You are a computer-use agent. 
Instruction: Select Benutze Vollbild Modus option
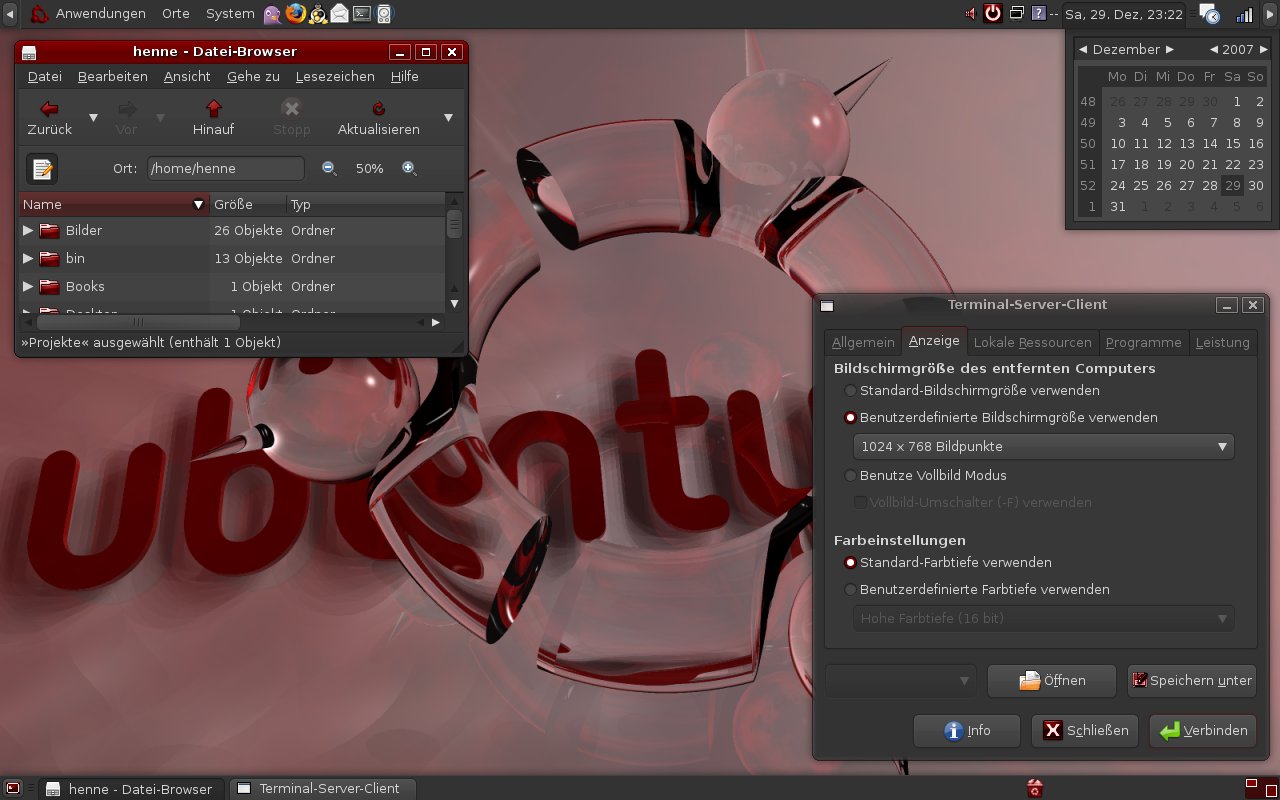pyautogui.click(x=925, y=475)
